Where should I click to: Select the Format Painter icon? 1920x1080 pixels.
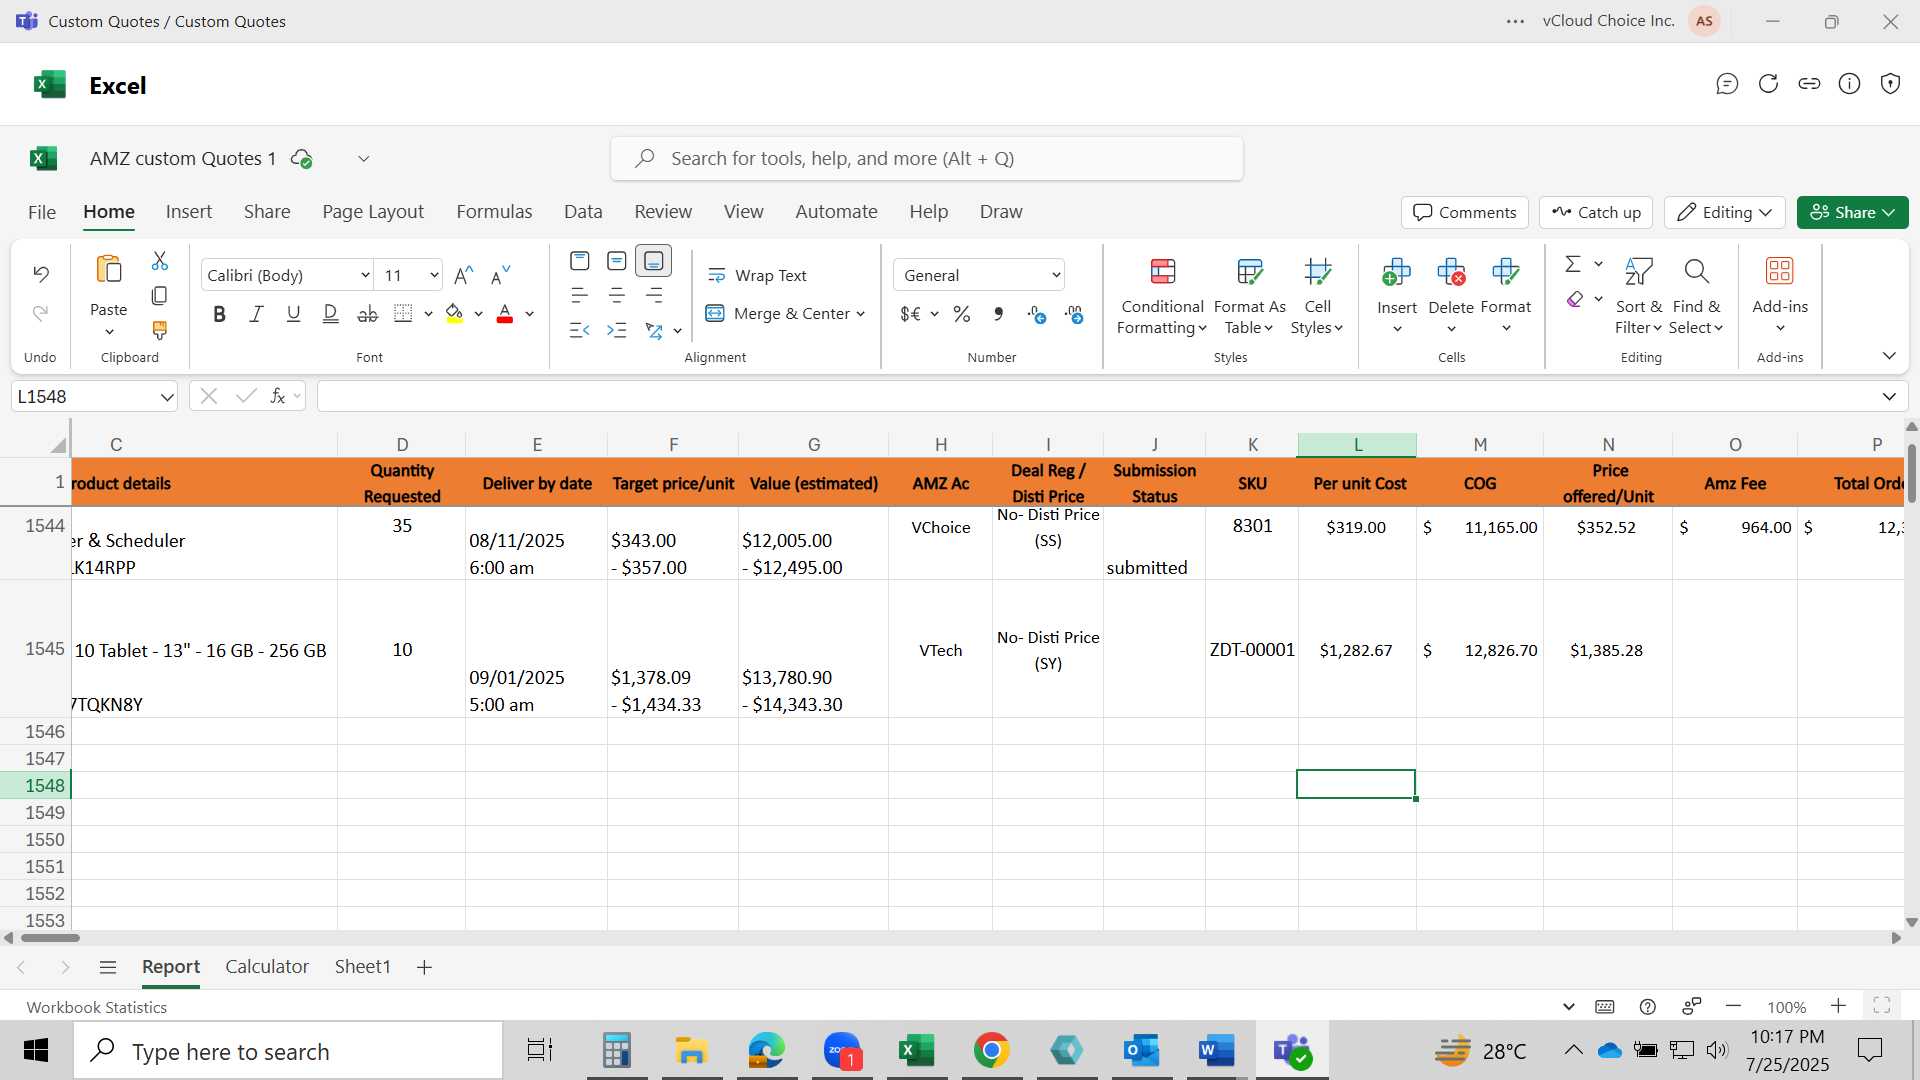(159, 330)
